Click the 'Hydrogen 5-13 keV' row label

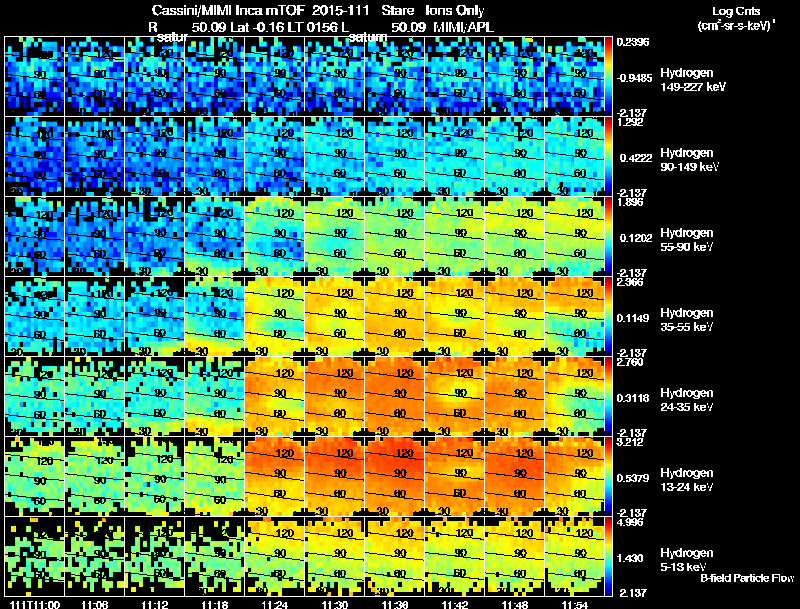687,560
